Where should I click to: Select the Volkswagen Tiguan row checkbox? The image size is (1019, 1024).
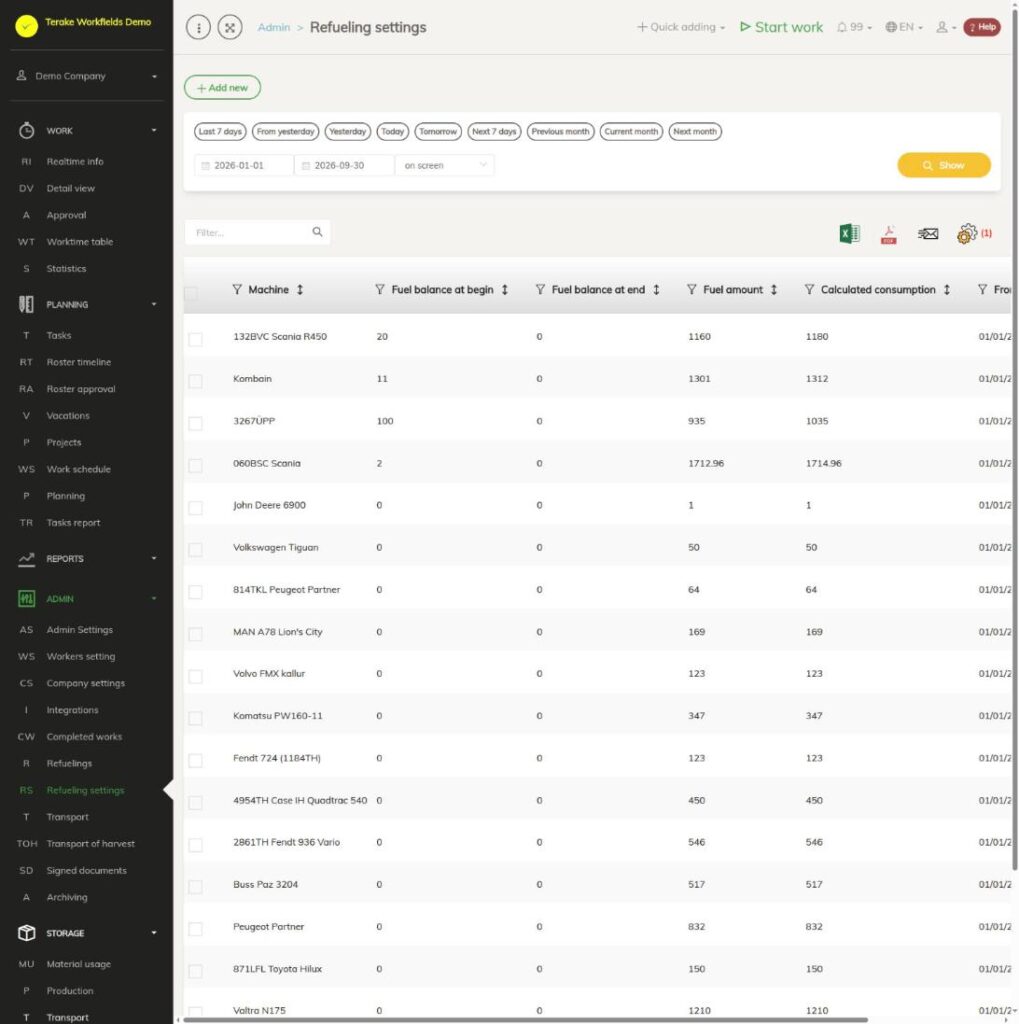click(195, 550)
